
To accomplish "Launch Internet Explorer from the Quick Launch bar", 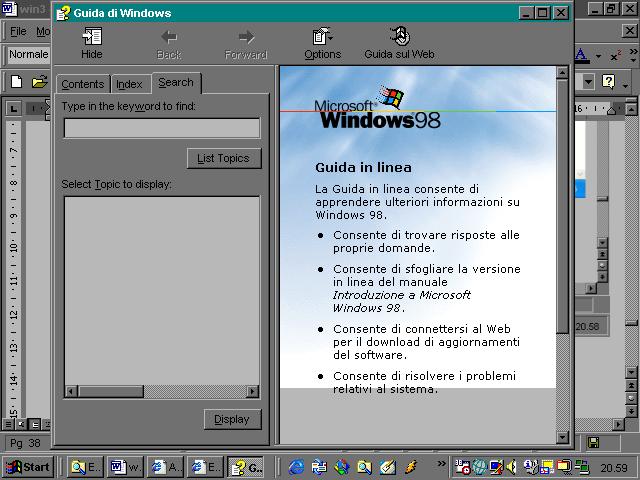I will click(x=297, y=467).
